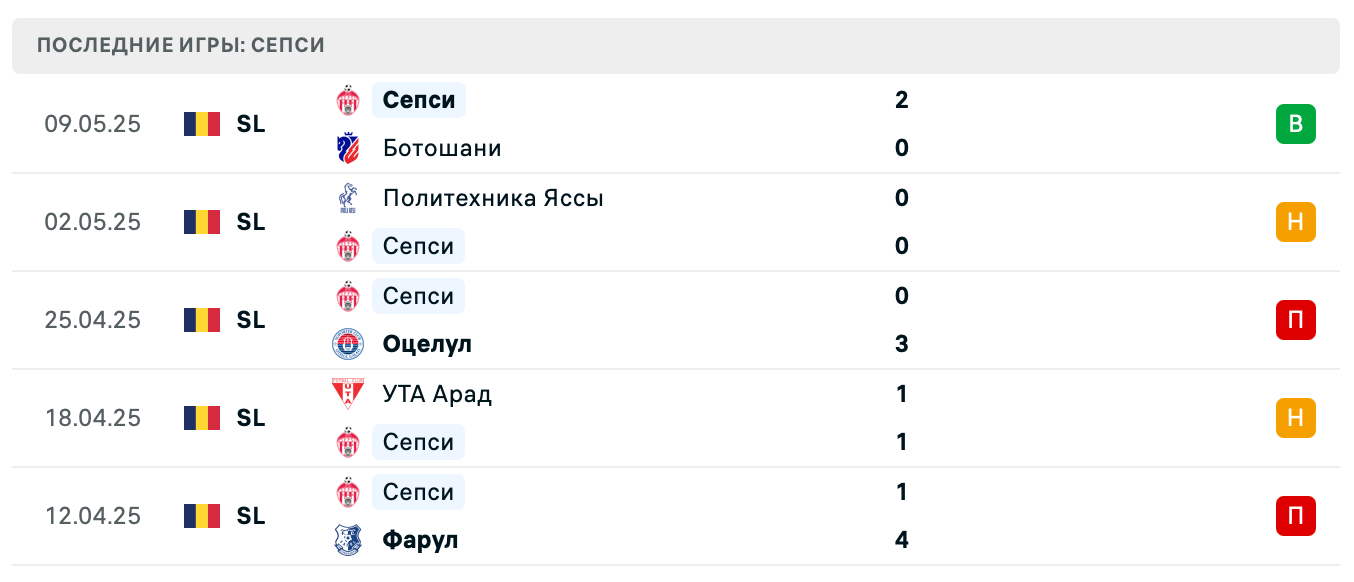Screen dimensions: 1354x582
Task: Click the green В result badge
Action: click(1296, 124)
